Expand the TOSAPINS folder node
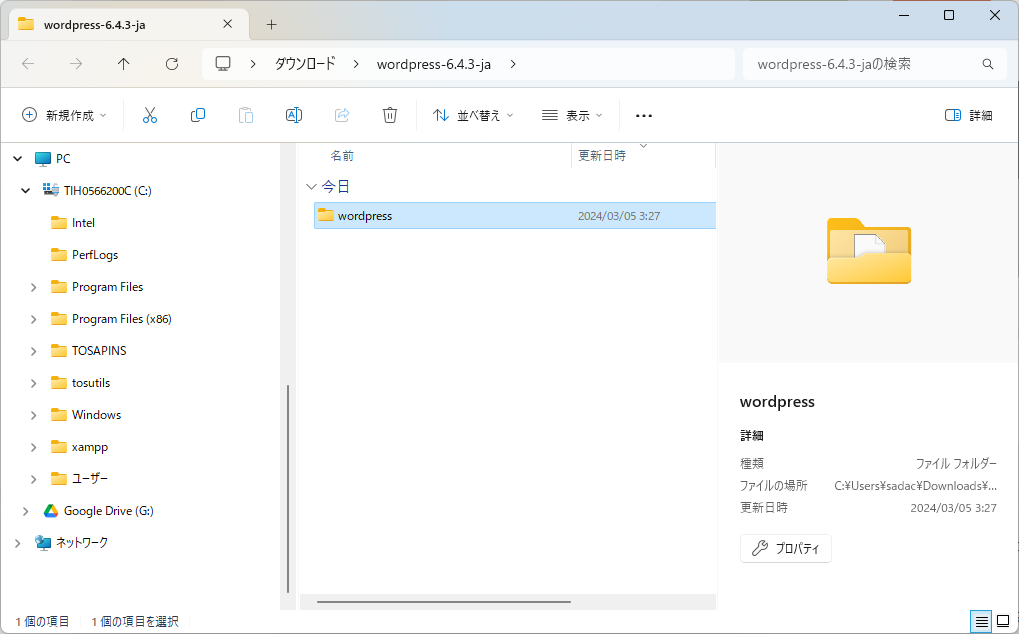Viewport: 1019px width, 634px height. [34, 351]
